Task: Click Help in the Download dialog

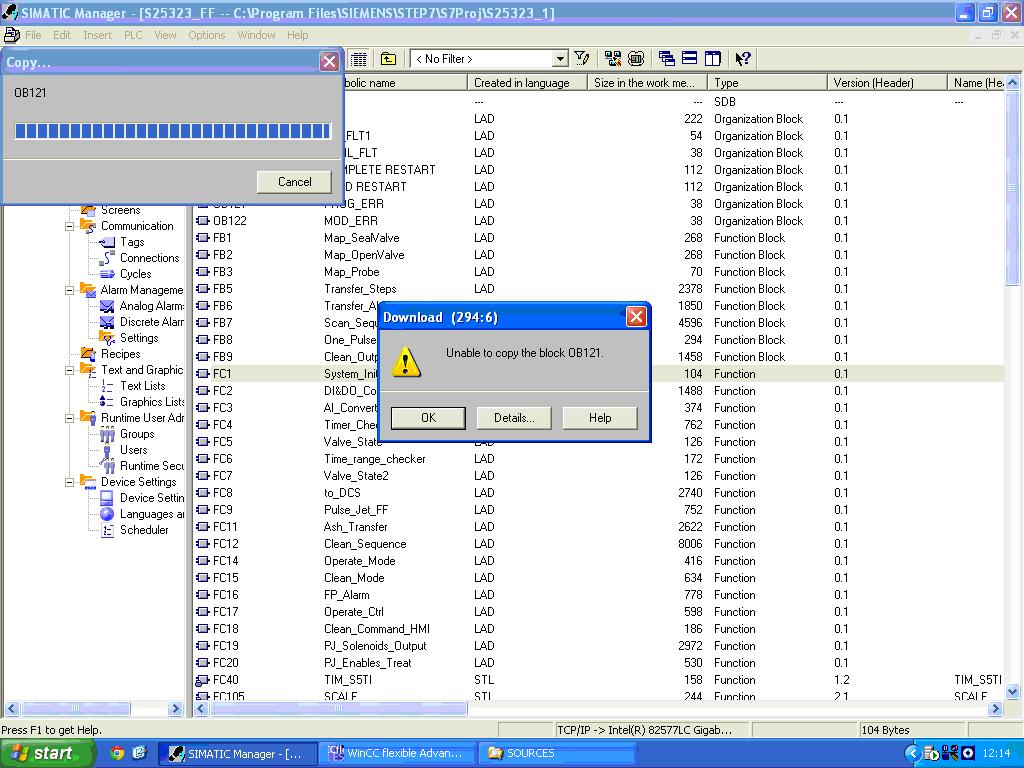Action: pos(600,418)
